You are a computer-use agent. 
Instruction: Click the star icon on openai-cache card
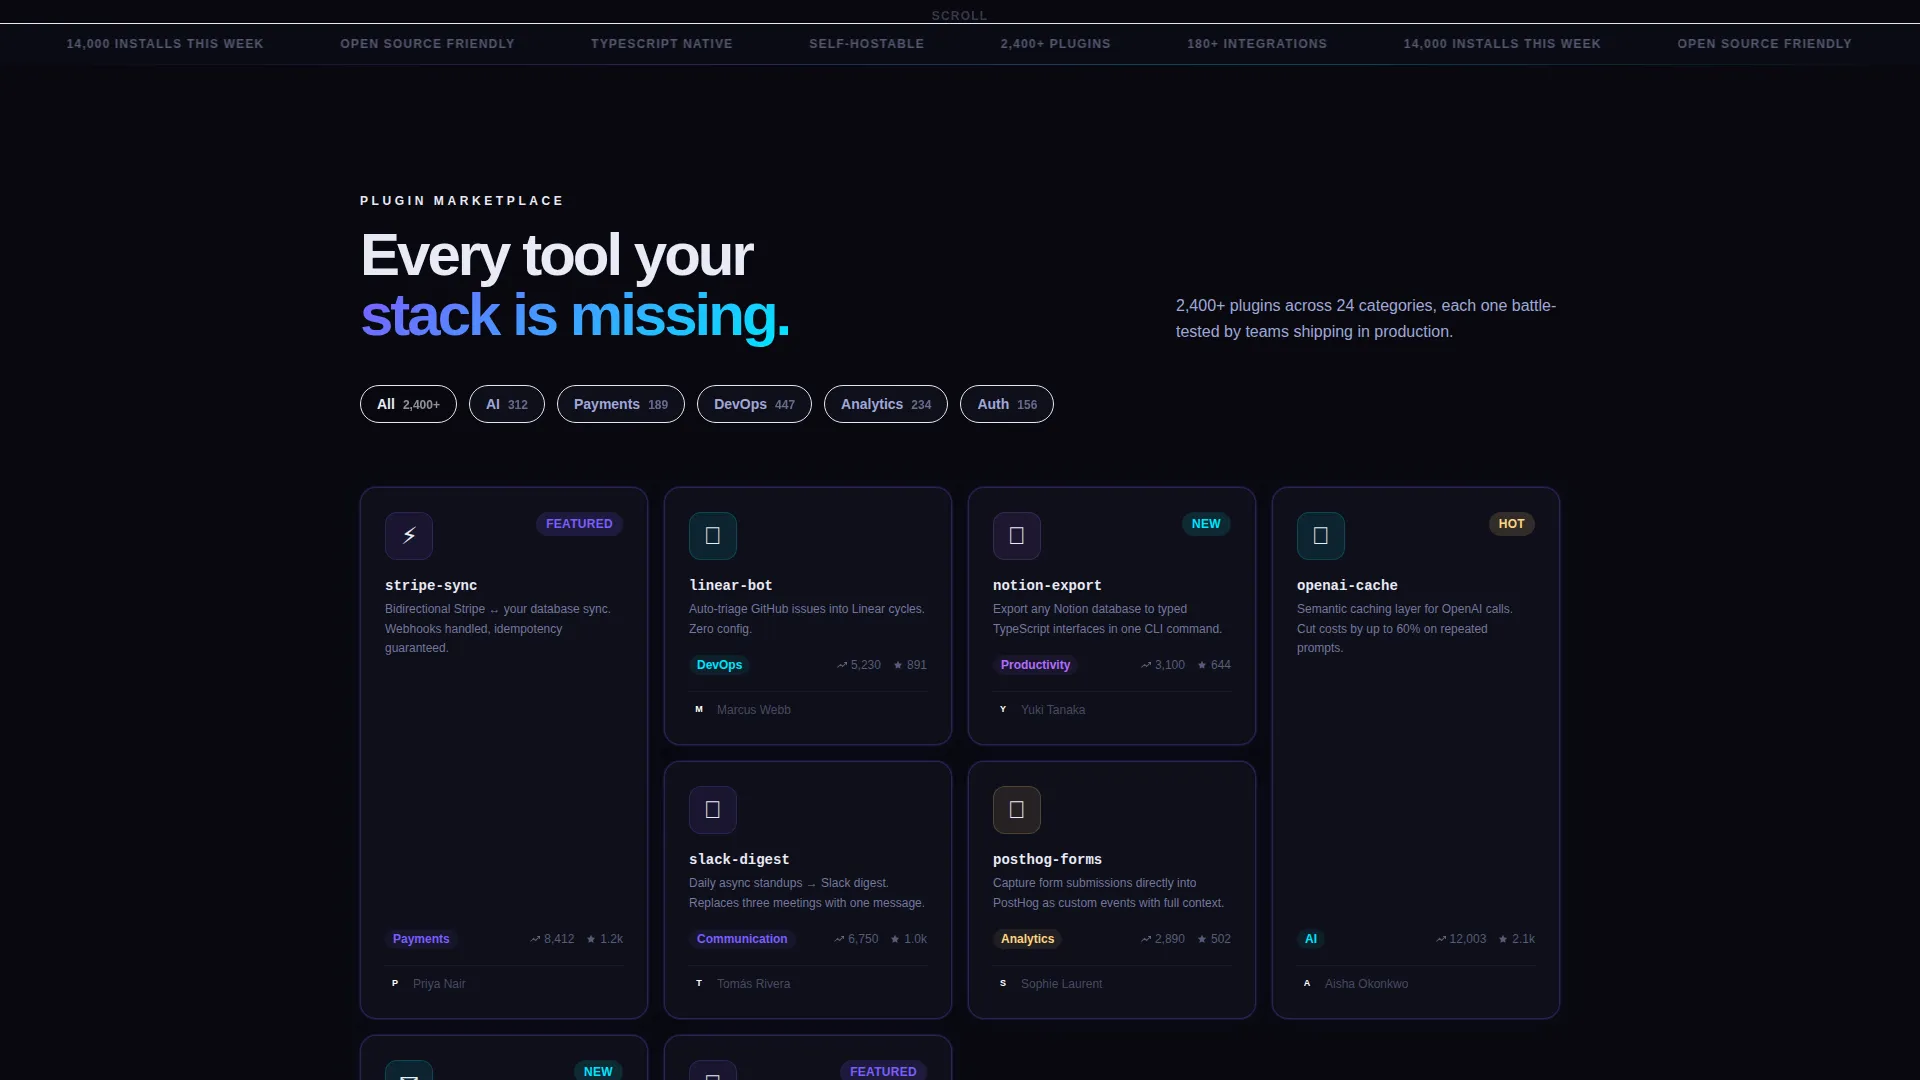pos(1503,939)
